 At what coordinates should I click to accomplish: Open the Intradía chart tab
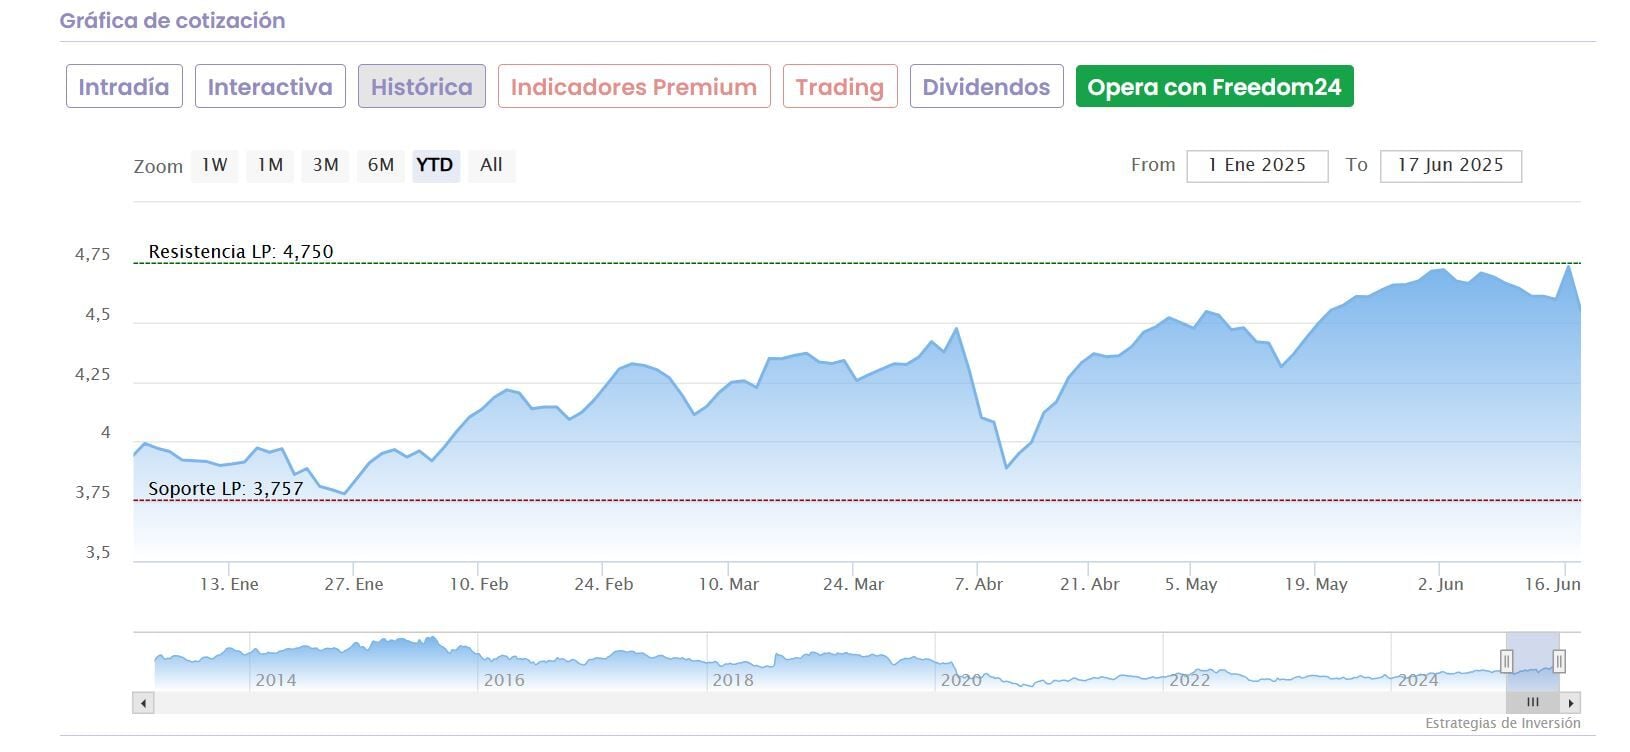(x=124, y=87)
